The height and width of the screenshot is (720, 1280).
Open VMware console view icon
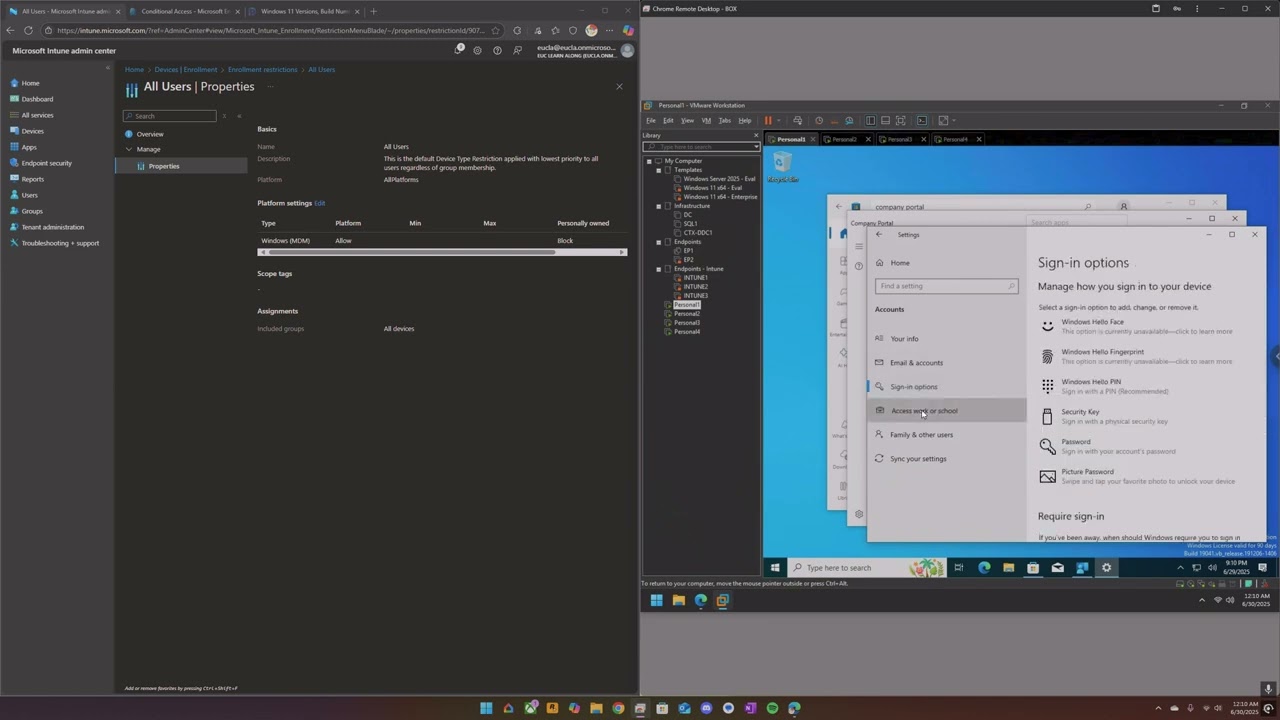(922, 120)
